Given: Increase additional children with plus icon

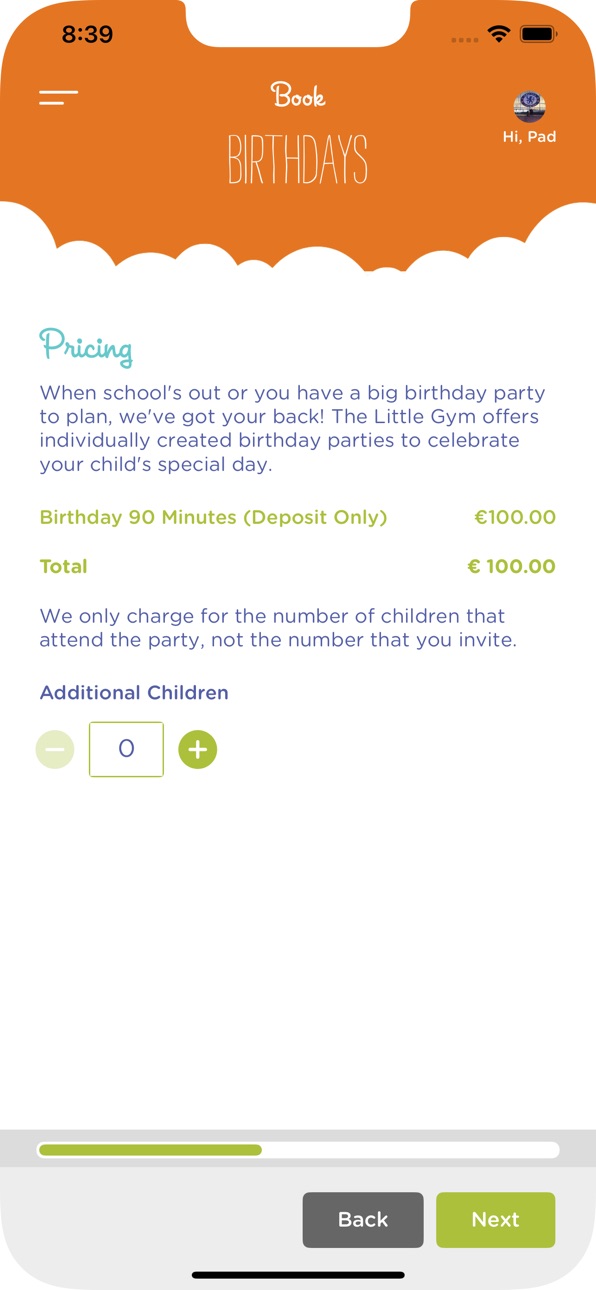Looking at the screenshot, I should (x=198, y=749).
